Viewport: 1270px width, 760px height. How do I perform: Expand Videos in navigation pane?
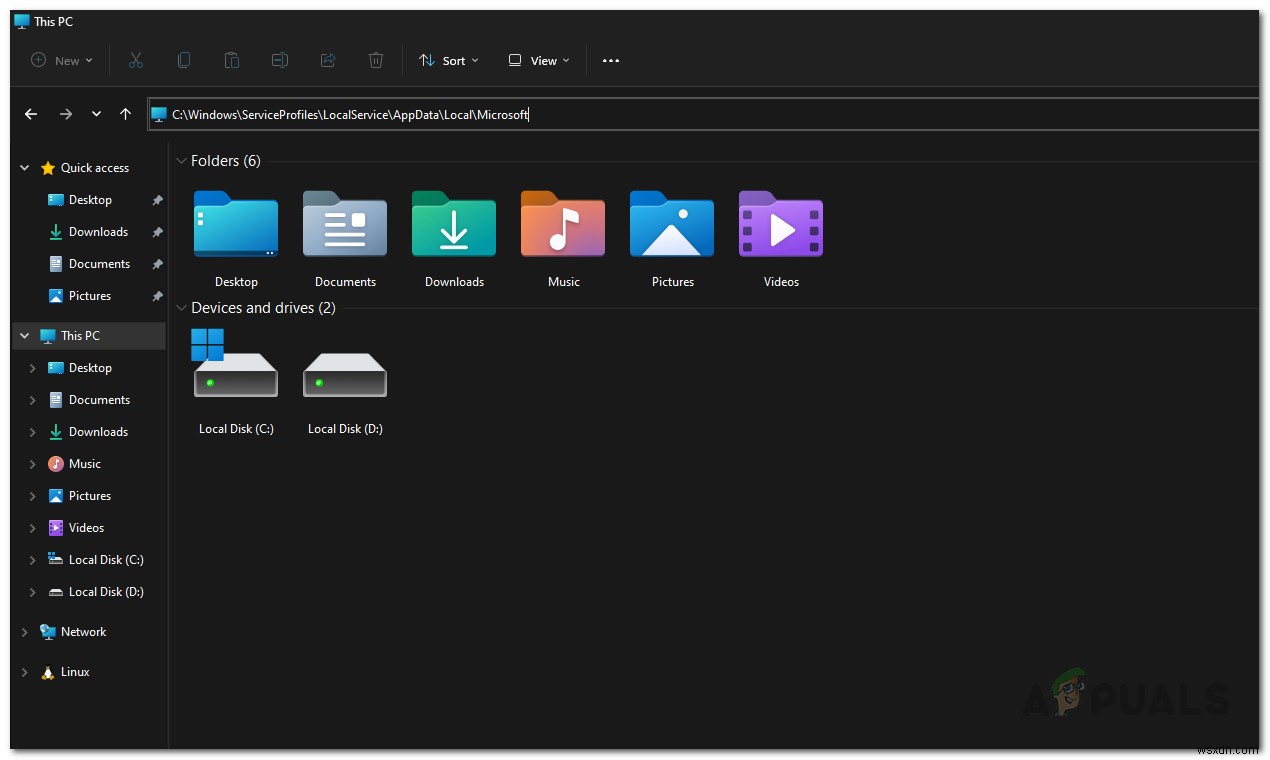tap(32, 528)
